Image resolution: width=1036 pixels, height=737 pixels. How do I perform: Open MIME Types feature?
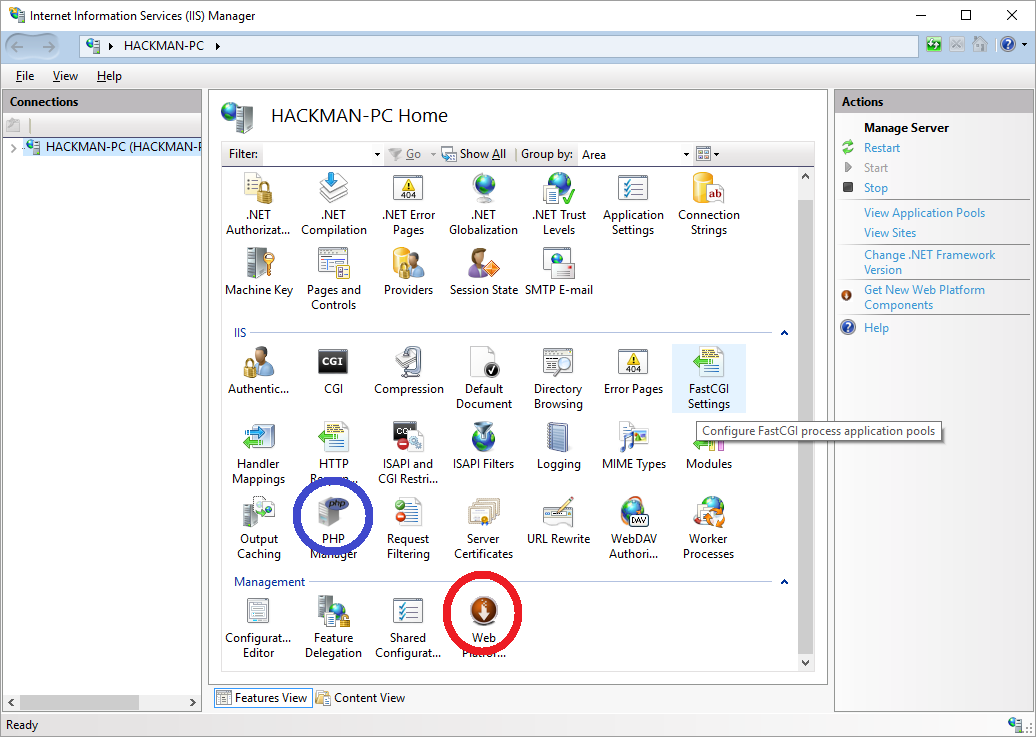tap(634, 446)
